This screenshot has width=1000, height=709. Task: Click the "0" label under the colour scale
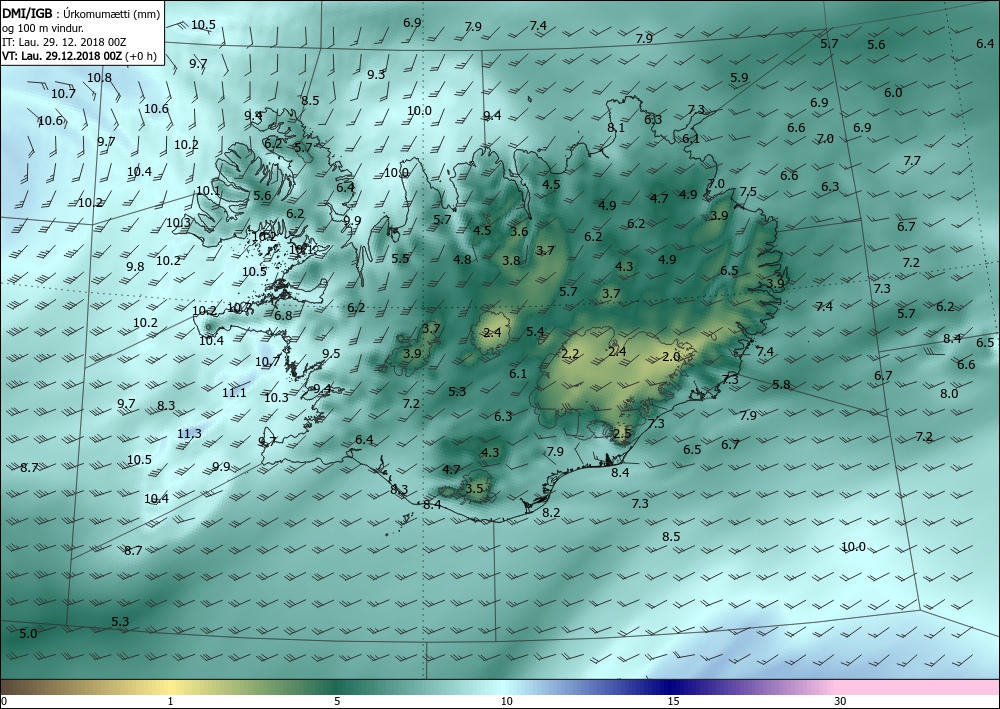pyautogui.click(x=4, y=701)
